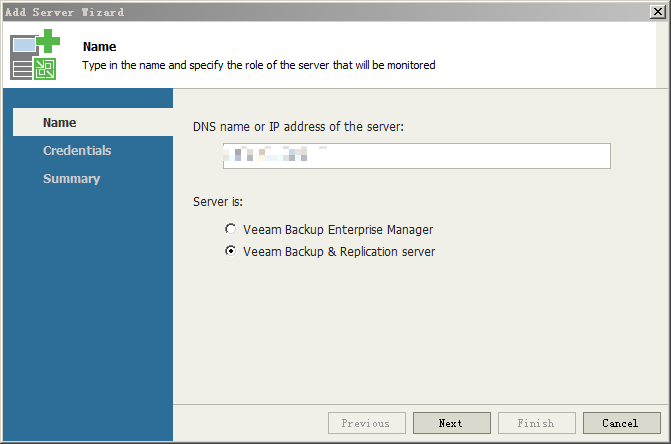671x444 pixels.
Task: Open the Credentials wizard step
Action: coord(77,151)
